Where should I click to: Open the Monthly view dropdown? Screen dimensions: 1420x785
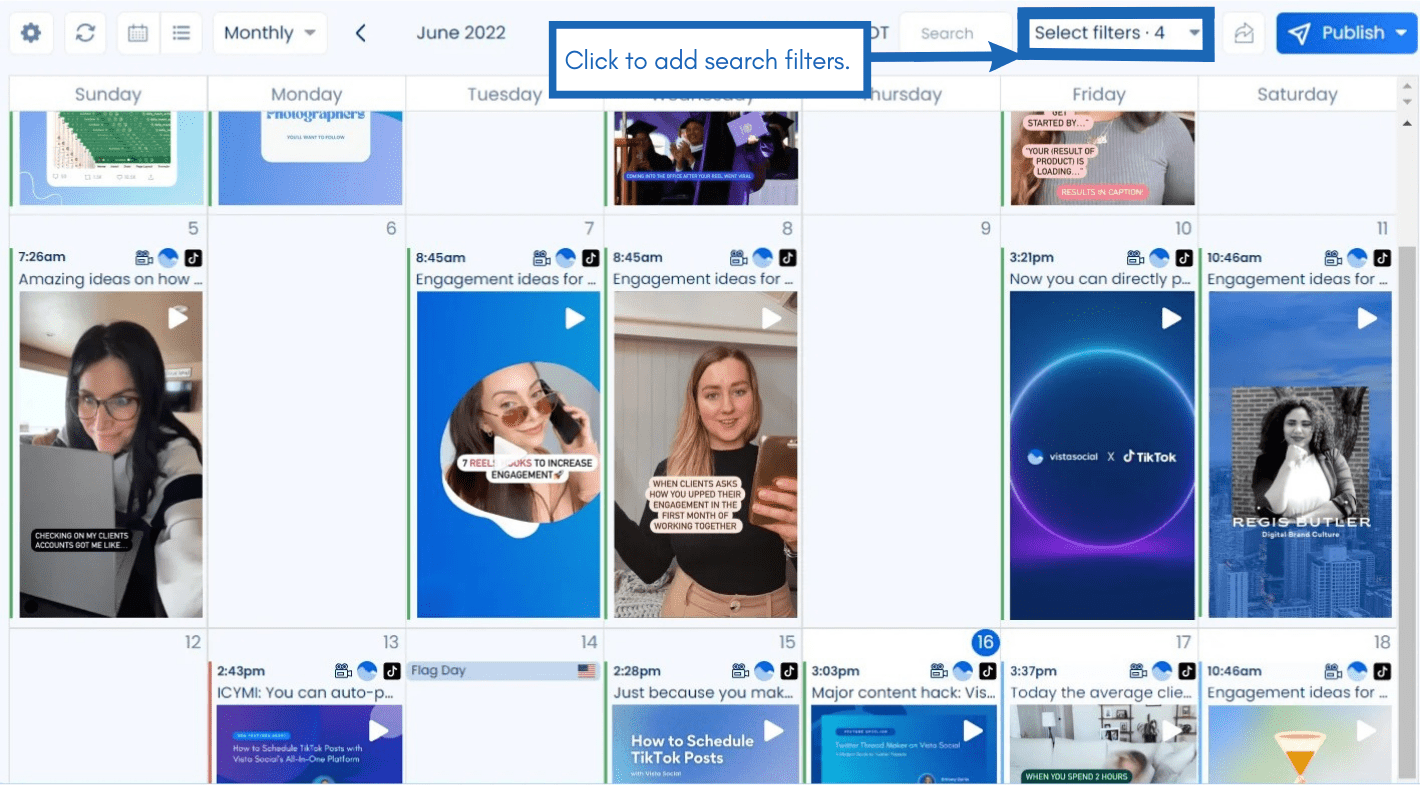(x=268, y=32)
